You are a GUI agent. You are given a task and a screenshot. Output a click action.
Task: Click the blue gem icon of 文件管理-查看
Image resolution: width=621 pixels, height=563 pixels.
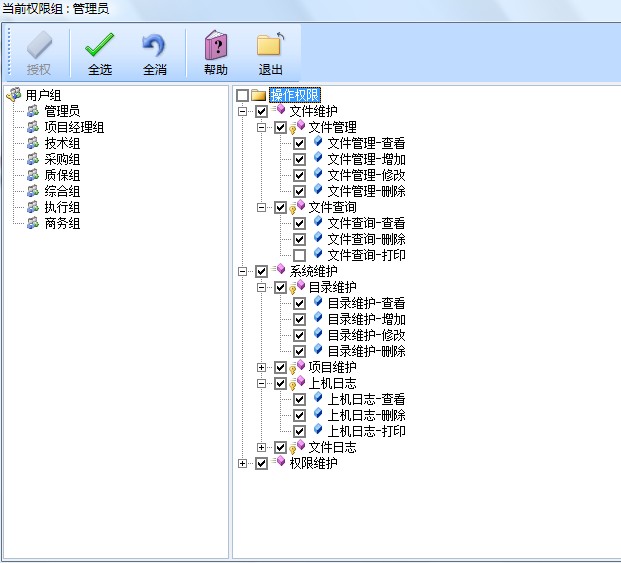coord(318,142)
